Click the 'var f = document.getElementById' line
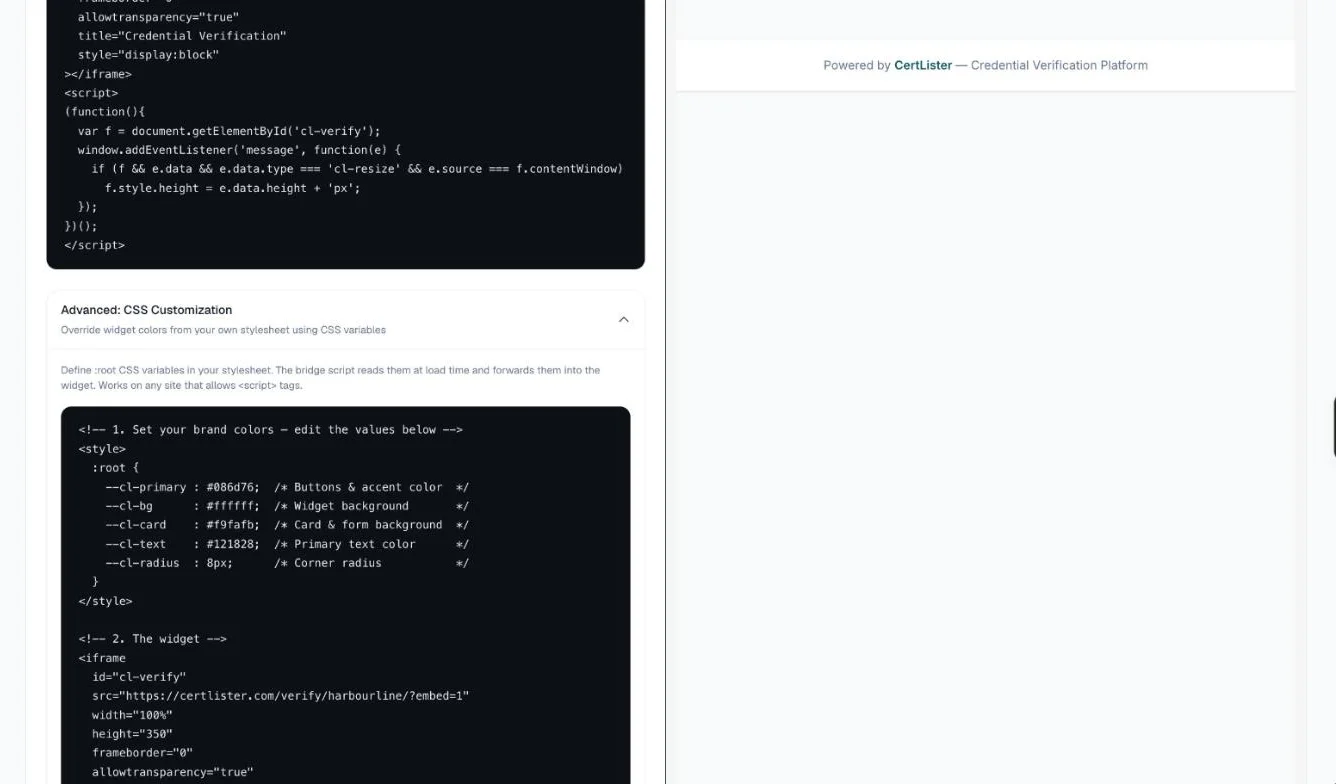Screen dimensions: 1336x784 229,131
